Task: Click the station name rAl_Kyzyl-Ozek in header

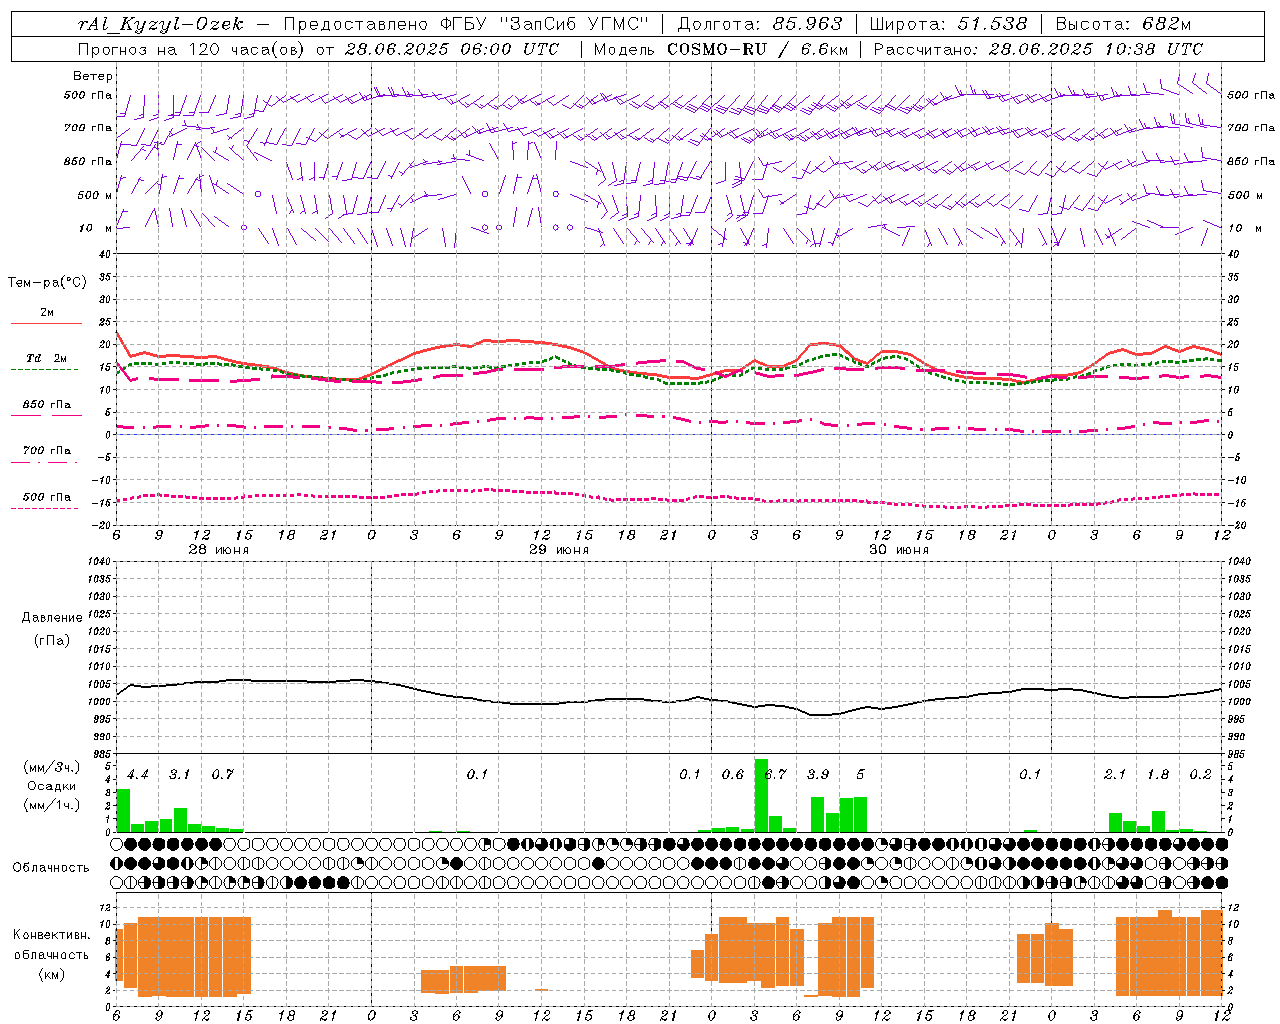Action: 161,25
